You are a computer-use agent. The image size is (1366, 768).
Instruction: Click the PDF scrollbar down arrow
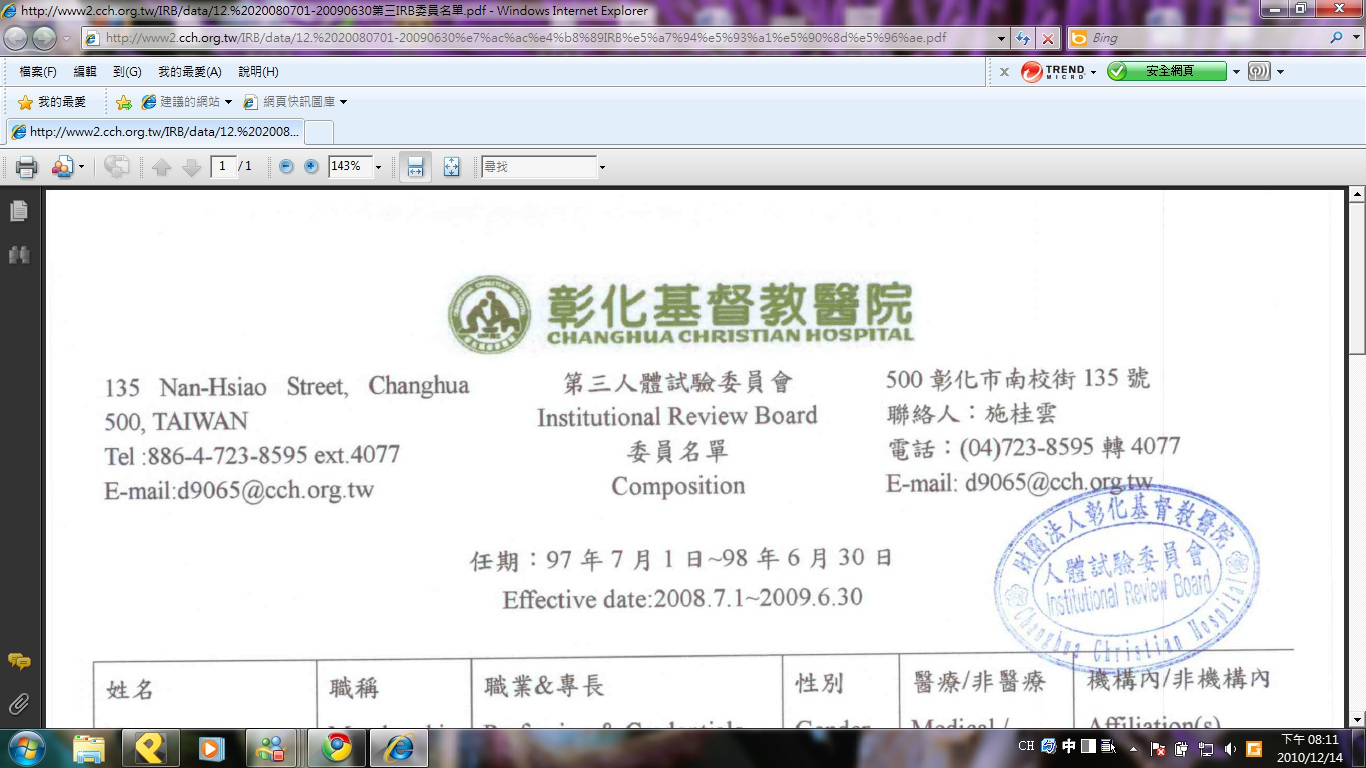pos(1357,719)
